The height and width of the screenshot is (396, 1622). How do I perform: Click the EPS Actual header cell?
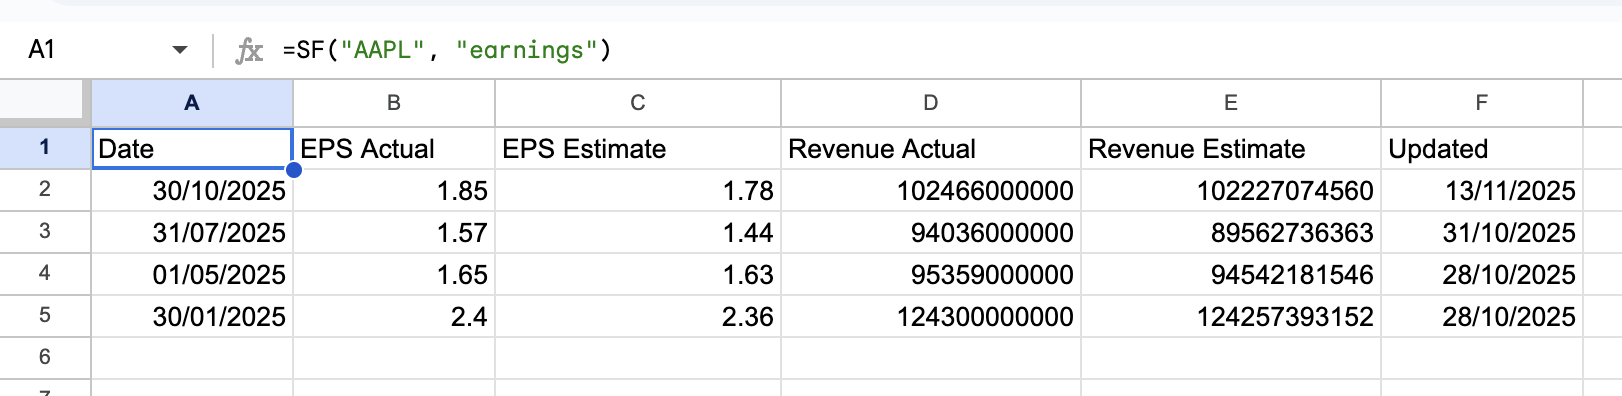394,148
